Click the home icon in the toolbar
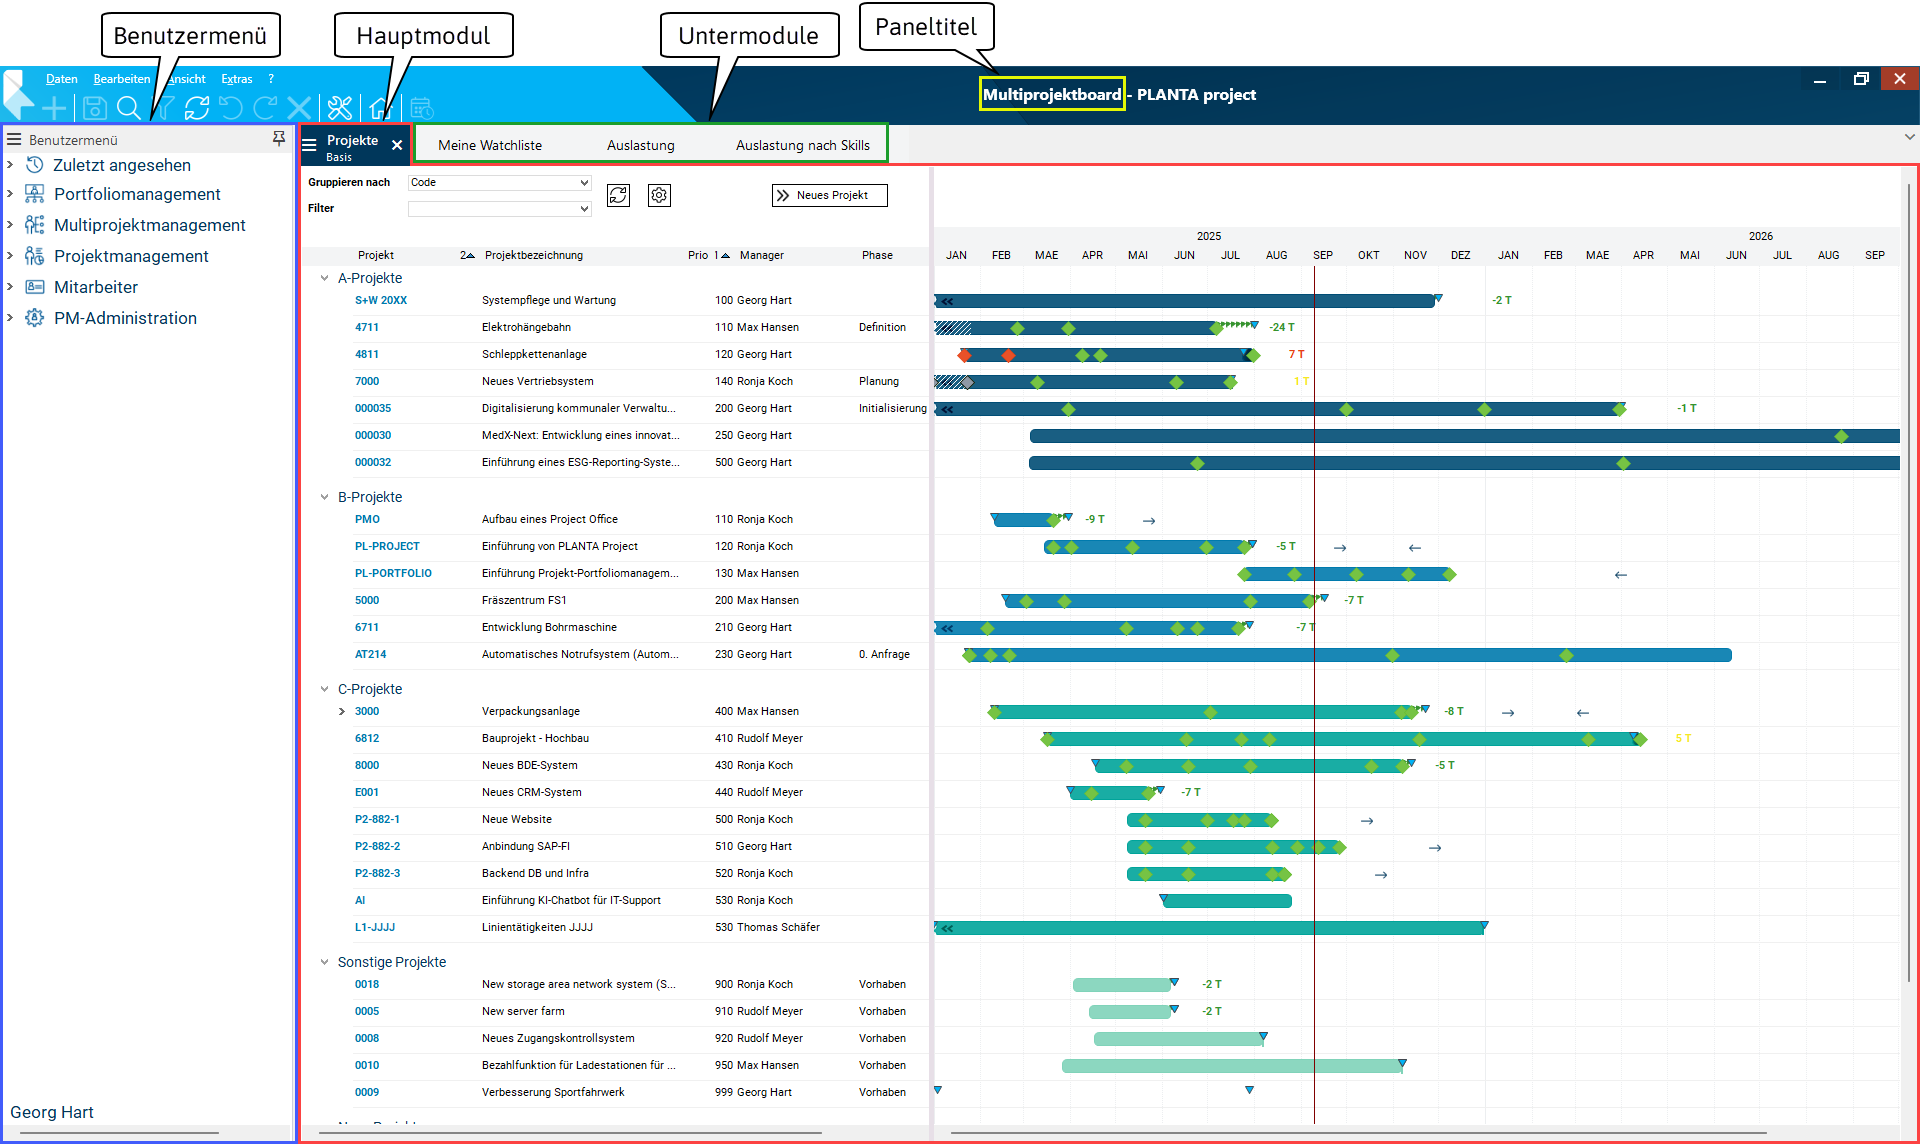The height and width of the screenshot is (1144, 1920). (378, 107)
